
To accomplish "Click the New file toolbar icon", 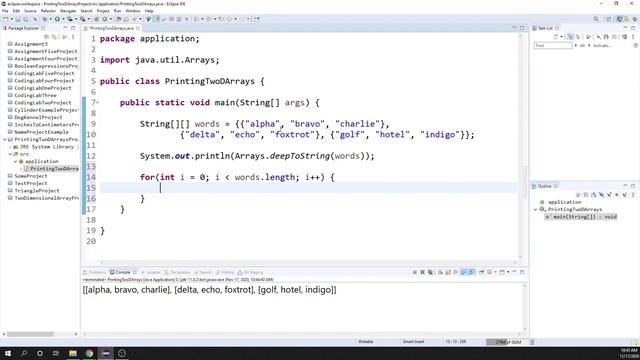I will point(6,19).
